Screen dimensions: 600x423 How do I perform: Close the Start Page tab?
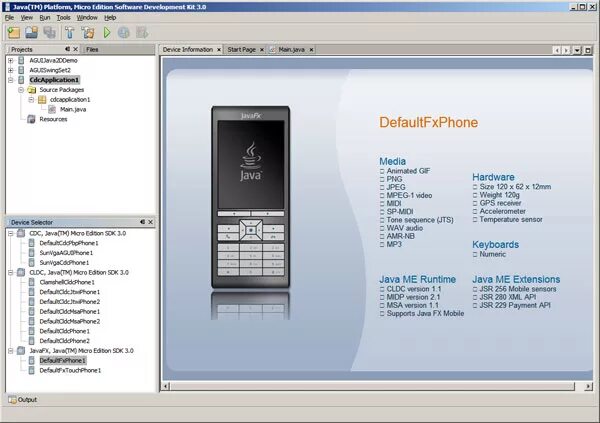point(262,50)
